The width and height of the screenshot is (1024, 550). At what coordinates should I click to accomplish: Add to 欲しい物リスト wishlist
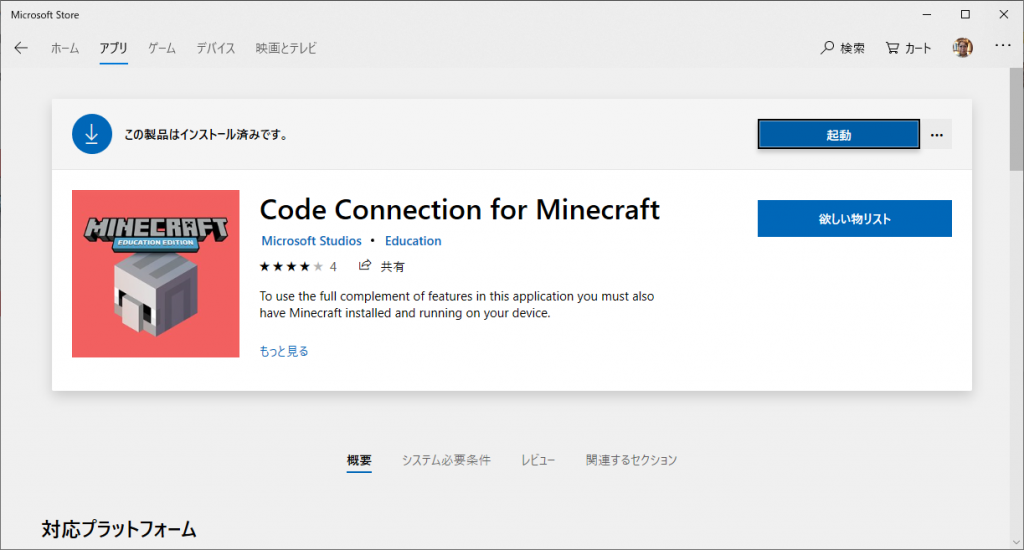coord(854,218)
